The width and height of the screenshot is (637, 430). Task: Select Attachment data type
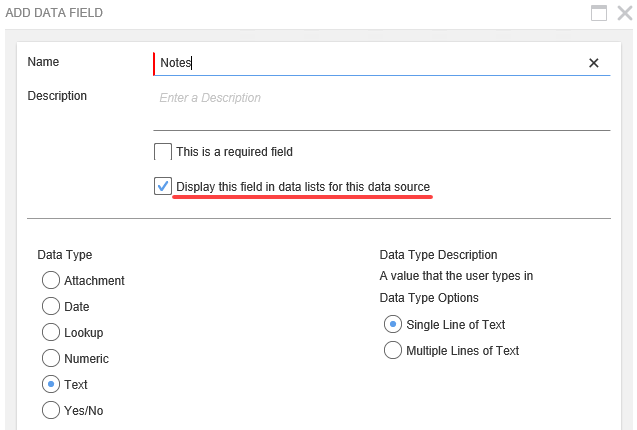click(x=51, y=281)
